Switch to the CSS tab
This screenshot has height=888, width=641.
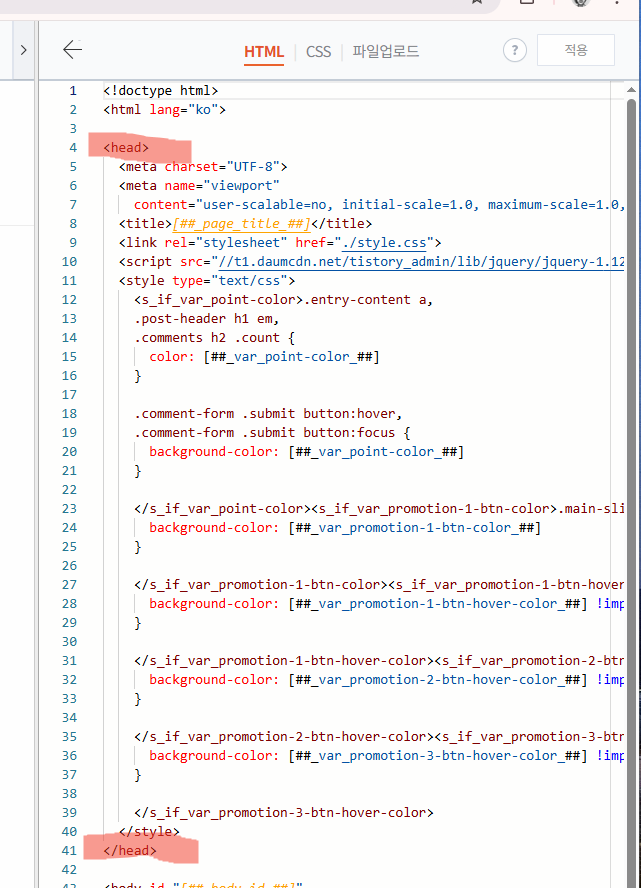click(318, 52)
